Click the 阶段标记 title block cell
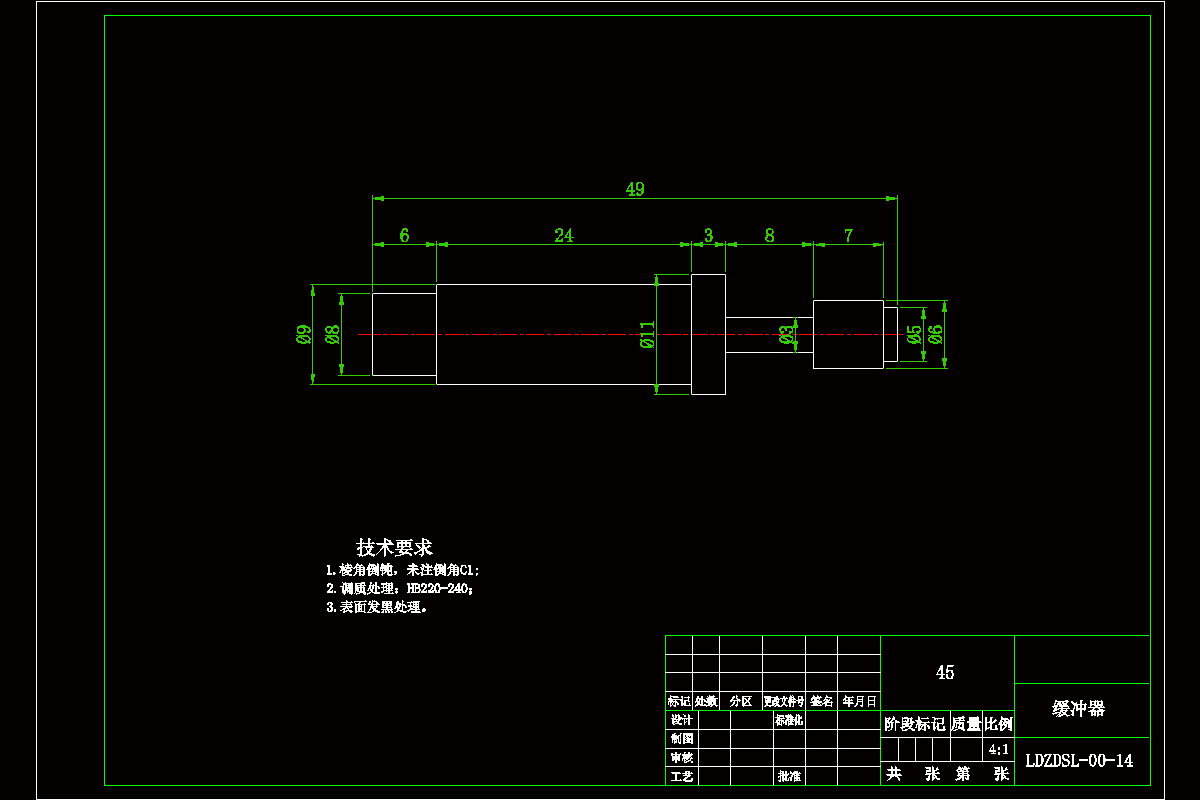1200x800 pixels. [915, 724]
